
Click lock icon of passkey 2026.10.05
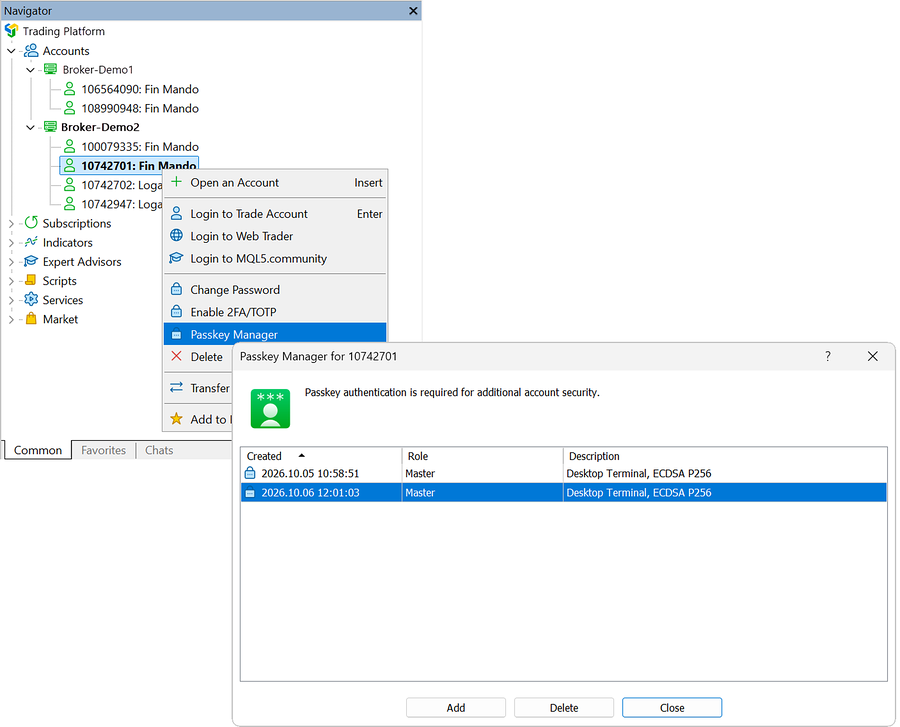point(250,473)
